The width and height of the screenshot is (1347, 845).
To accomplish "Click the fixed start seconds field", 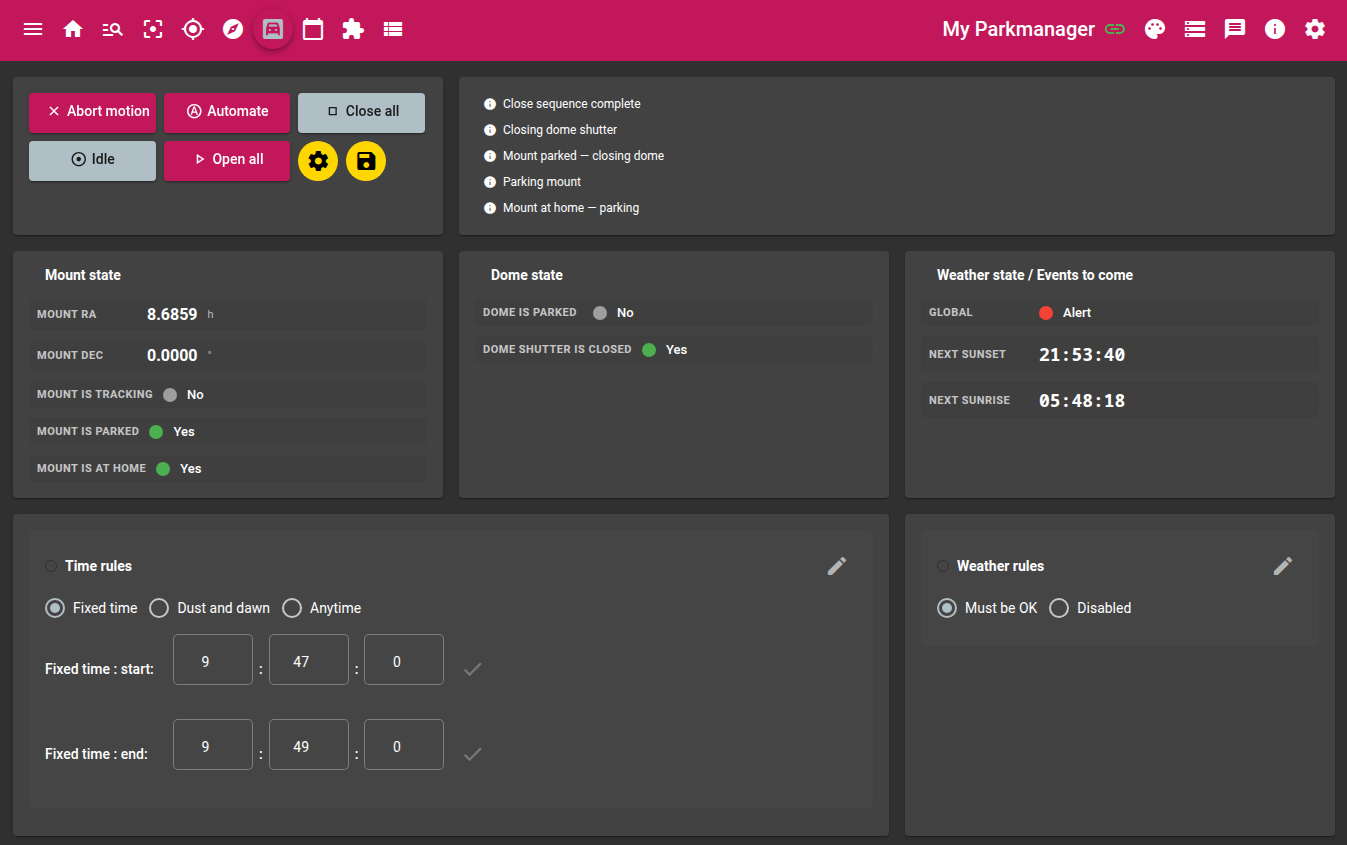I will coord(404,660).
